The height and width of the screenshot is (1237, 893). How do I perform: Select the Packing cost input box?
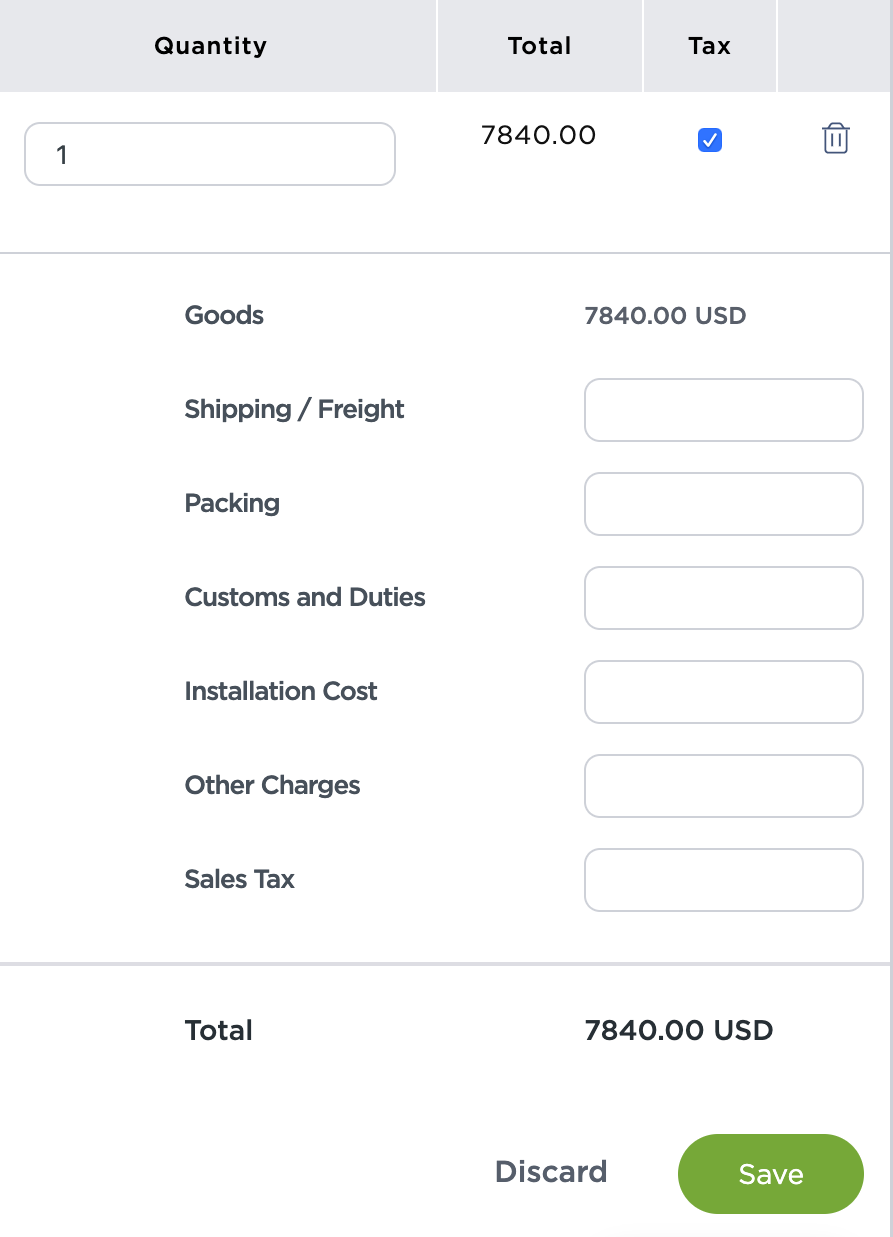click(723, 504)
